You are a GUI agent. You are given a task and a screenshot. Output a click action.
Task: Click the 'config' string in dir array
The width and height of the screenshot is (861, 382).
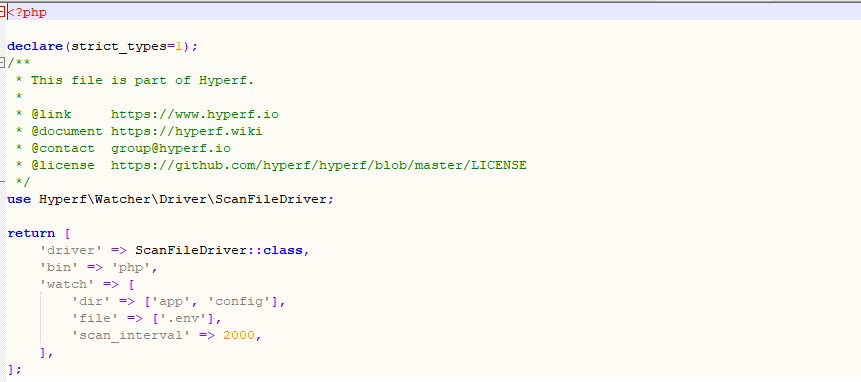(239, 302)
